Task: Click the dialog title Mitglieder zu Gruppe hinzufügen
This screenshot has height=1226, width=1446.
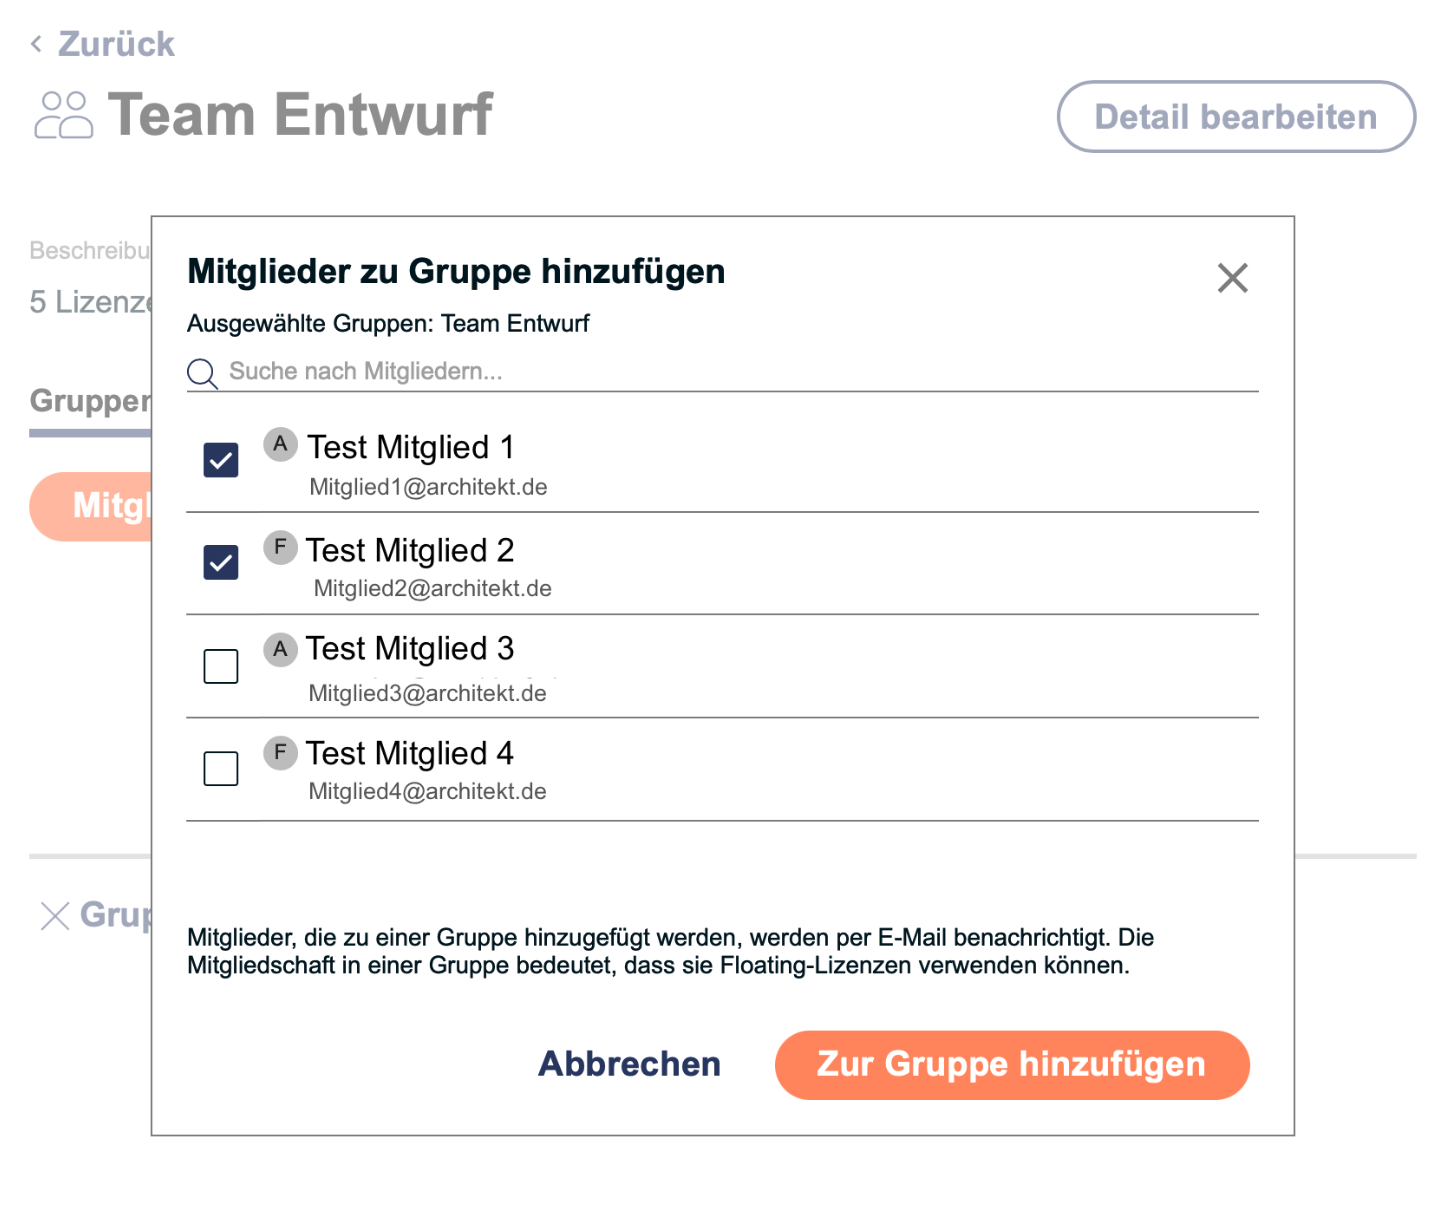Action: 456,271
